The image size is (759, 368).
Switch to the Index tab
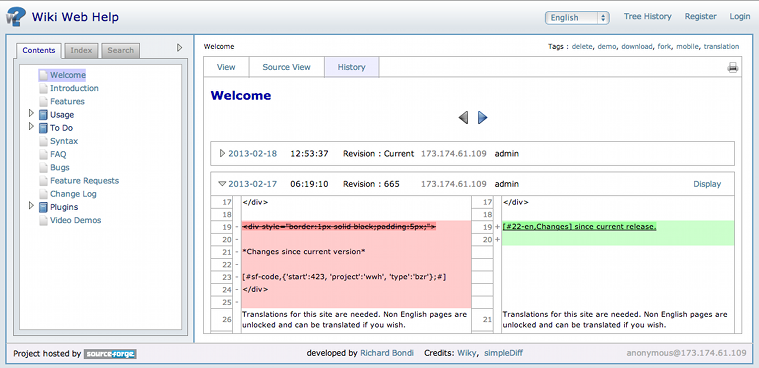click(81, 50)
